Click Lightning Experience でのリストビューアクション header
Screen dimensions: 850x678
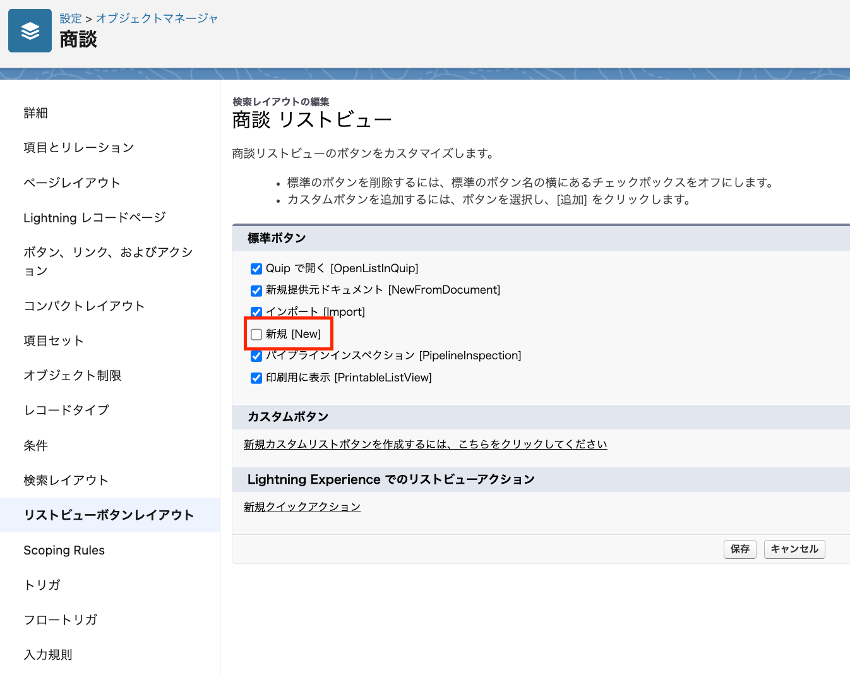click(391, 480)
